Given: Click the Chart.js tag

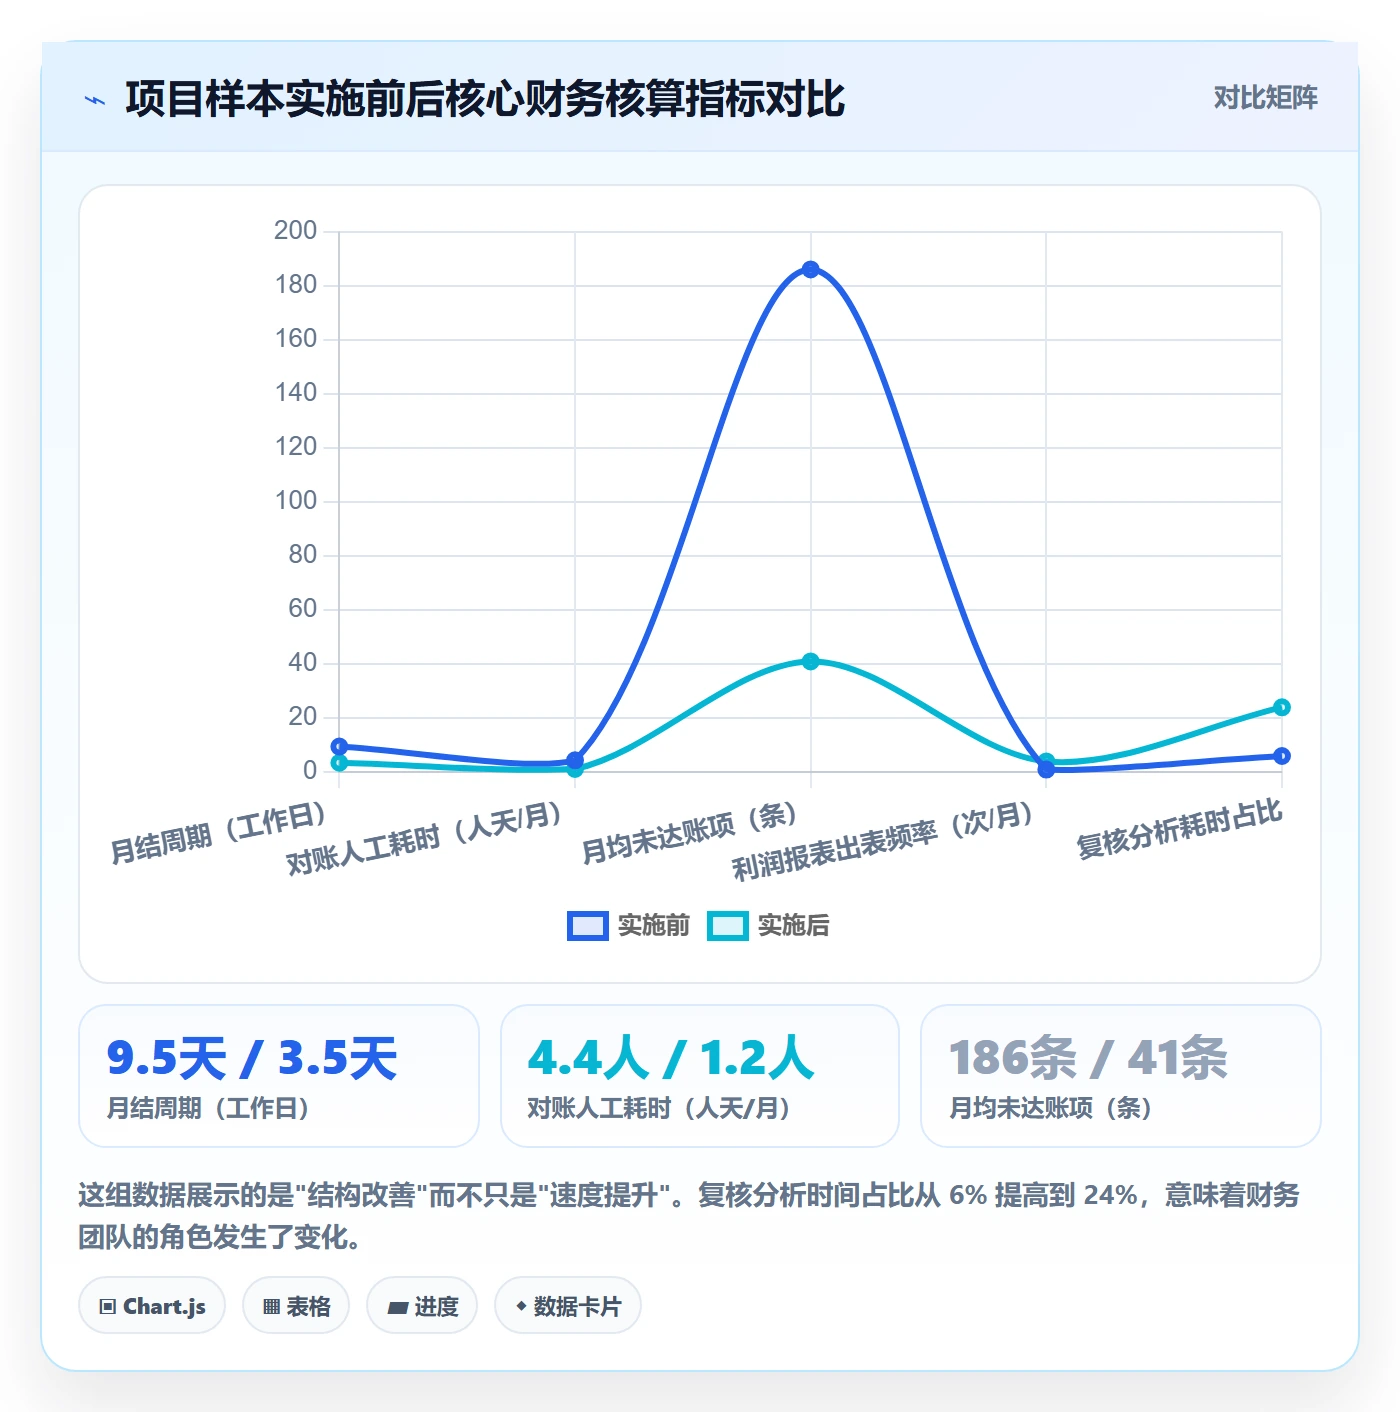Looking at the screenshot, I should click(x=152, y=1306).
